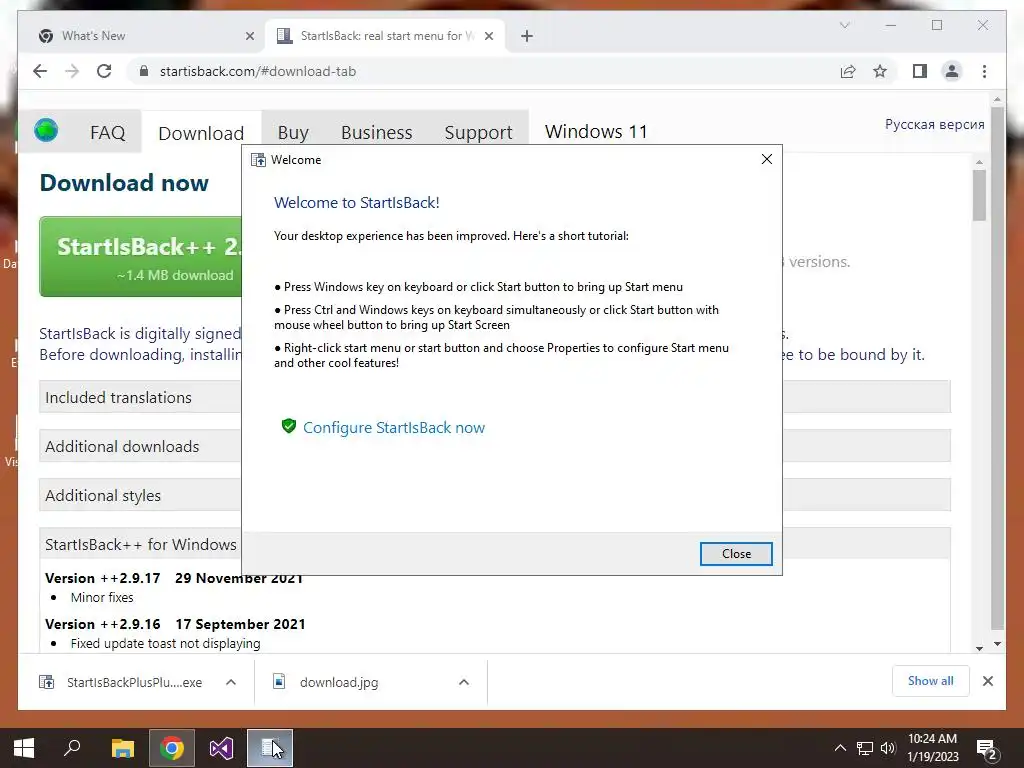The width and height of the screenshot is (1024, 768).
Task: Click the StartIsBackPlusPlu exe file icon
Action: 46,682
